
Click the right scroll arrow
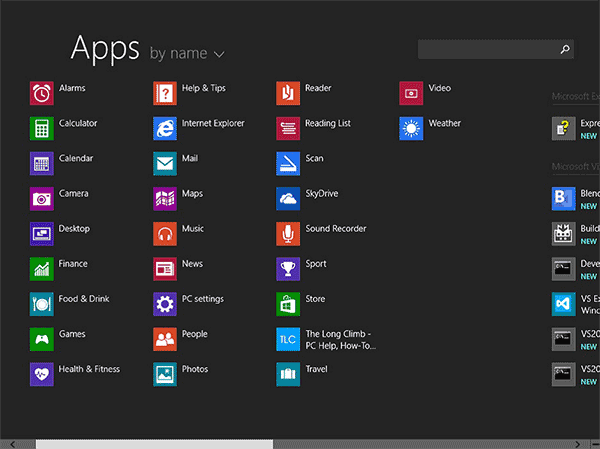(577, 443)
